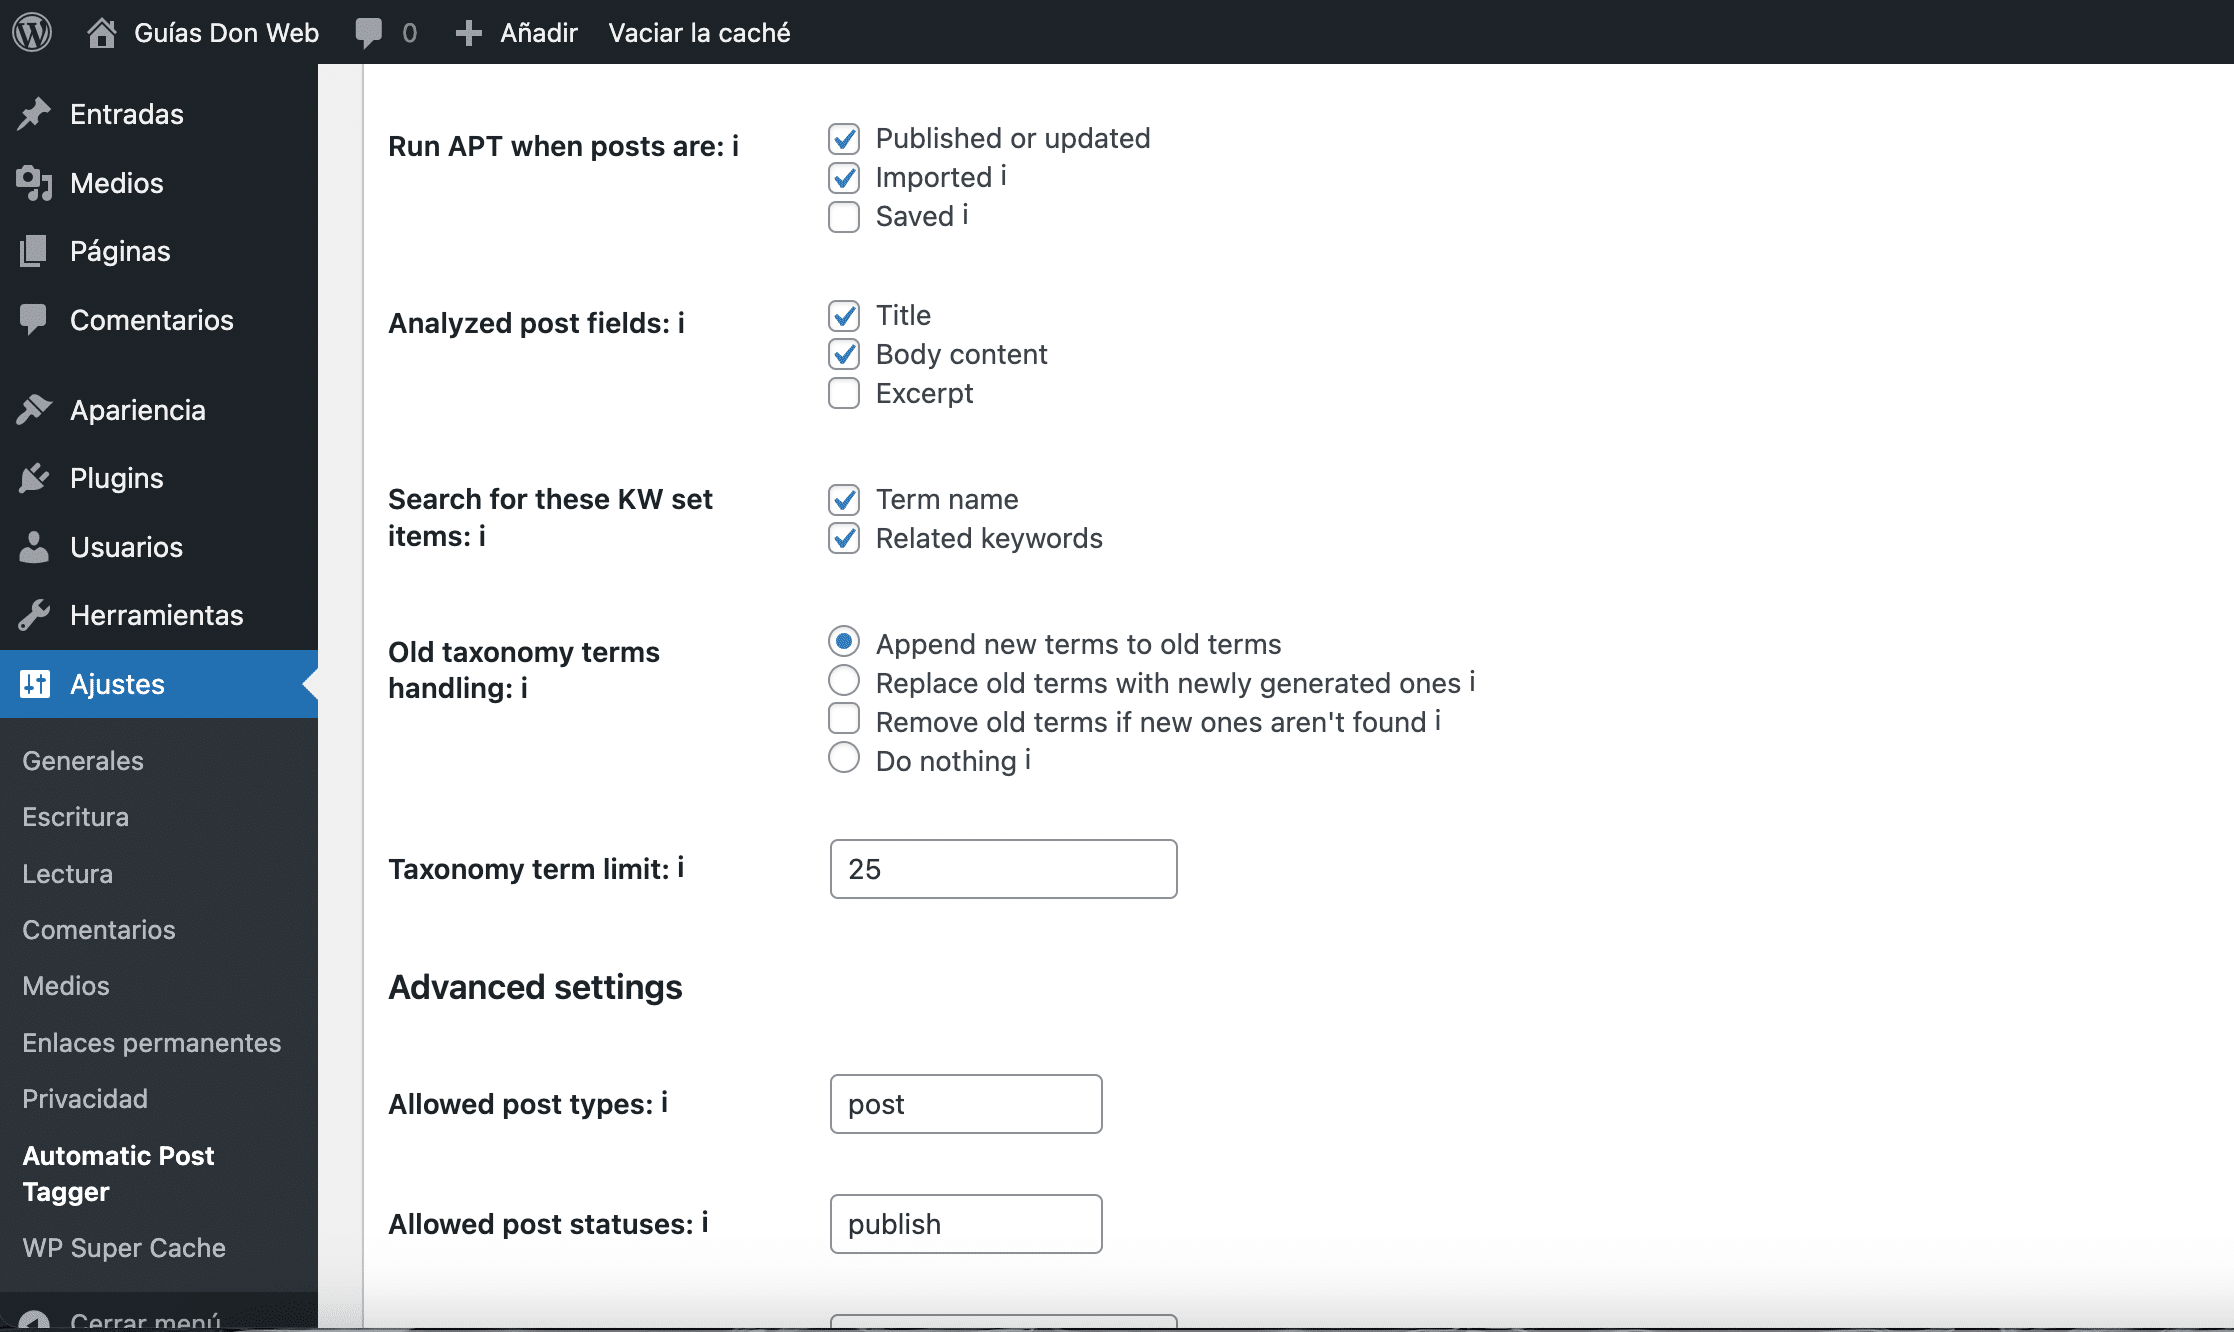Click the Herramientas wrench icon
The image size is (2234, 1332).
tap(34, 615)
